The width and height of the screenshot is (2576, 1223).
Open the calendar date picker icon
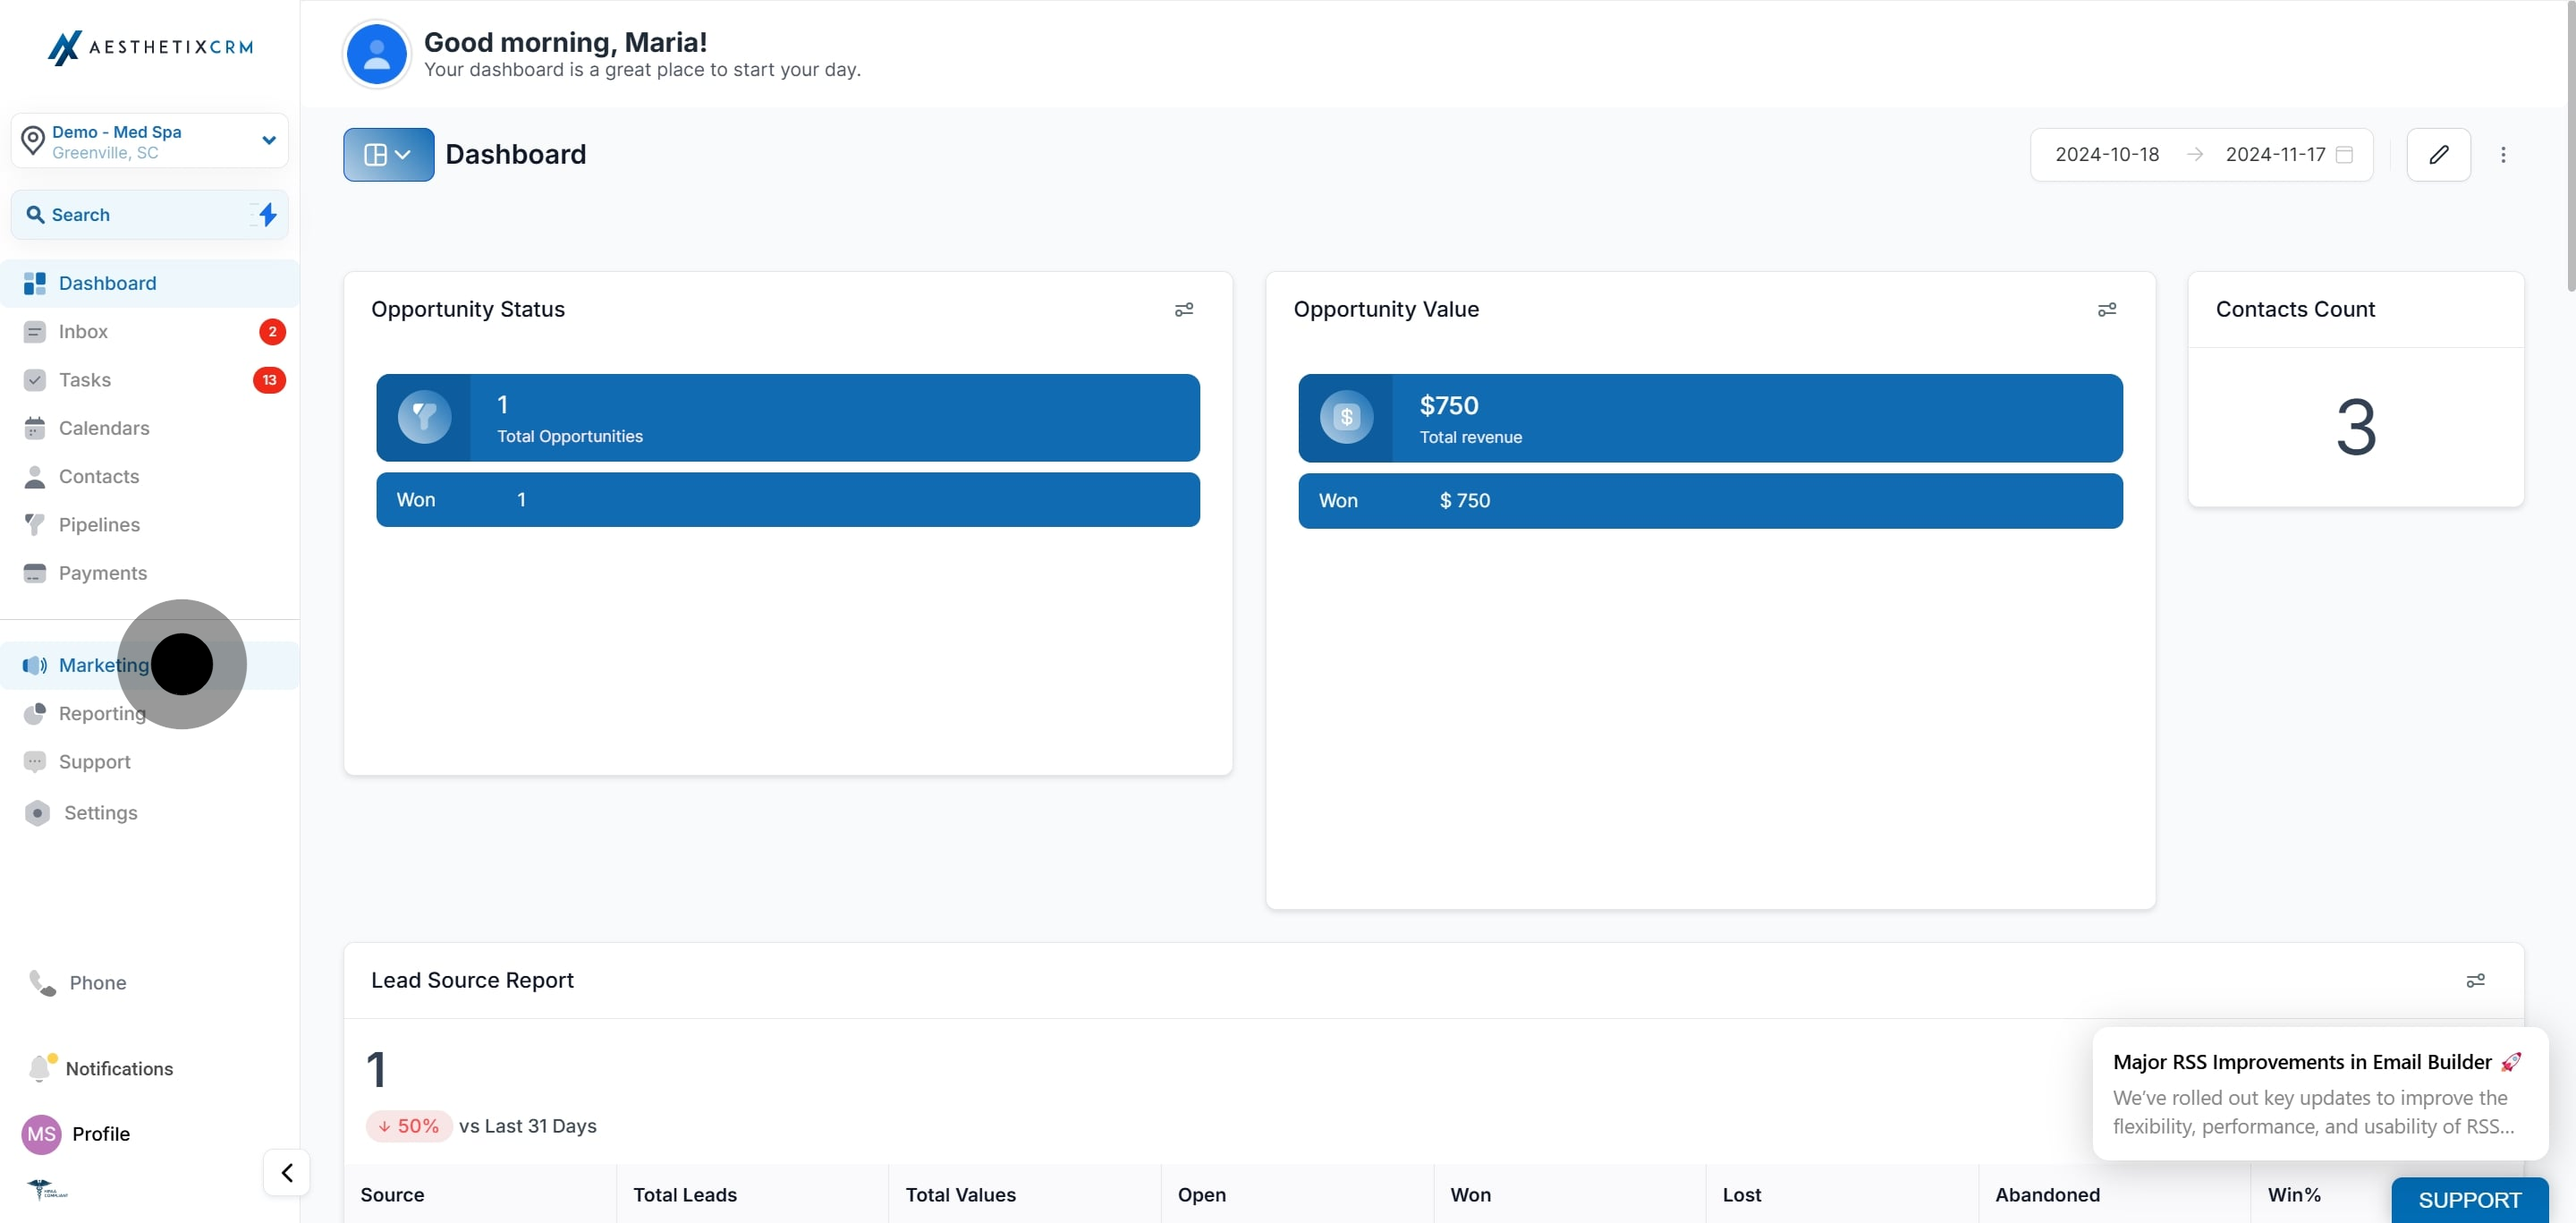(x=2344, y=154)
